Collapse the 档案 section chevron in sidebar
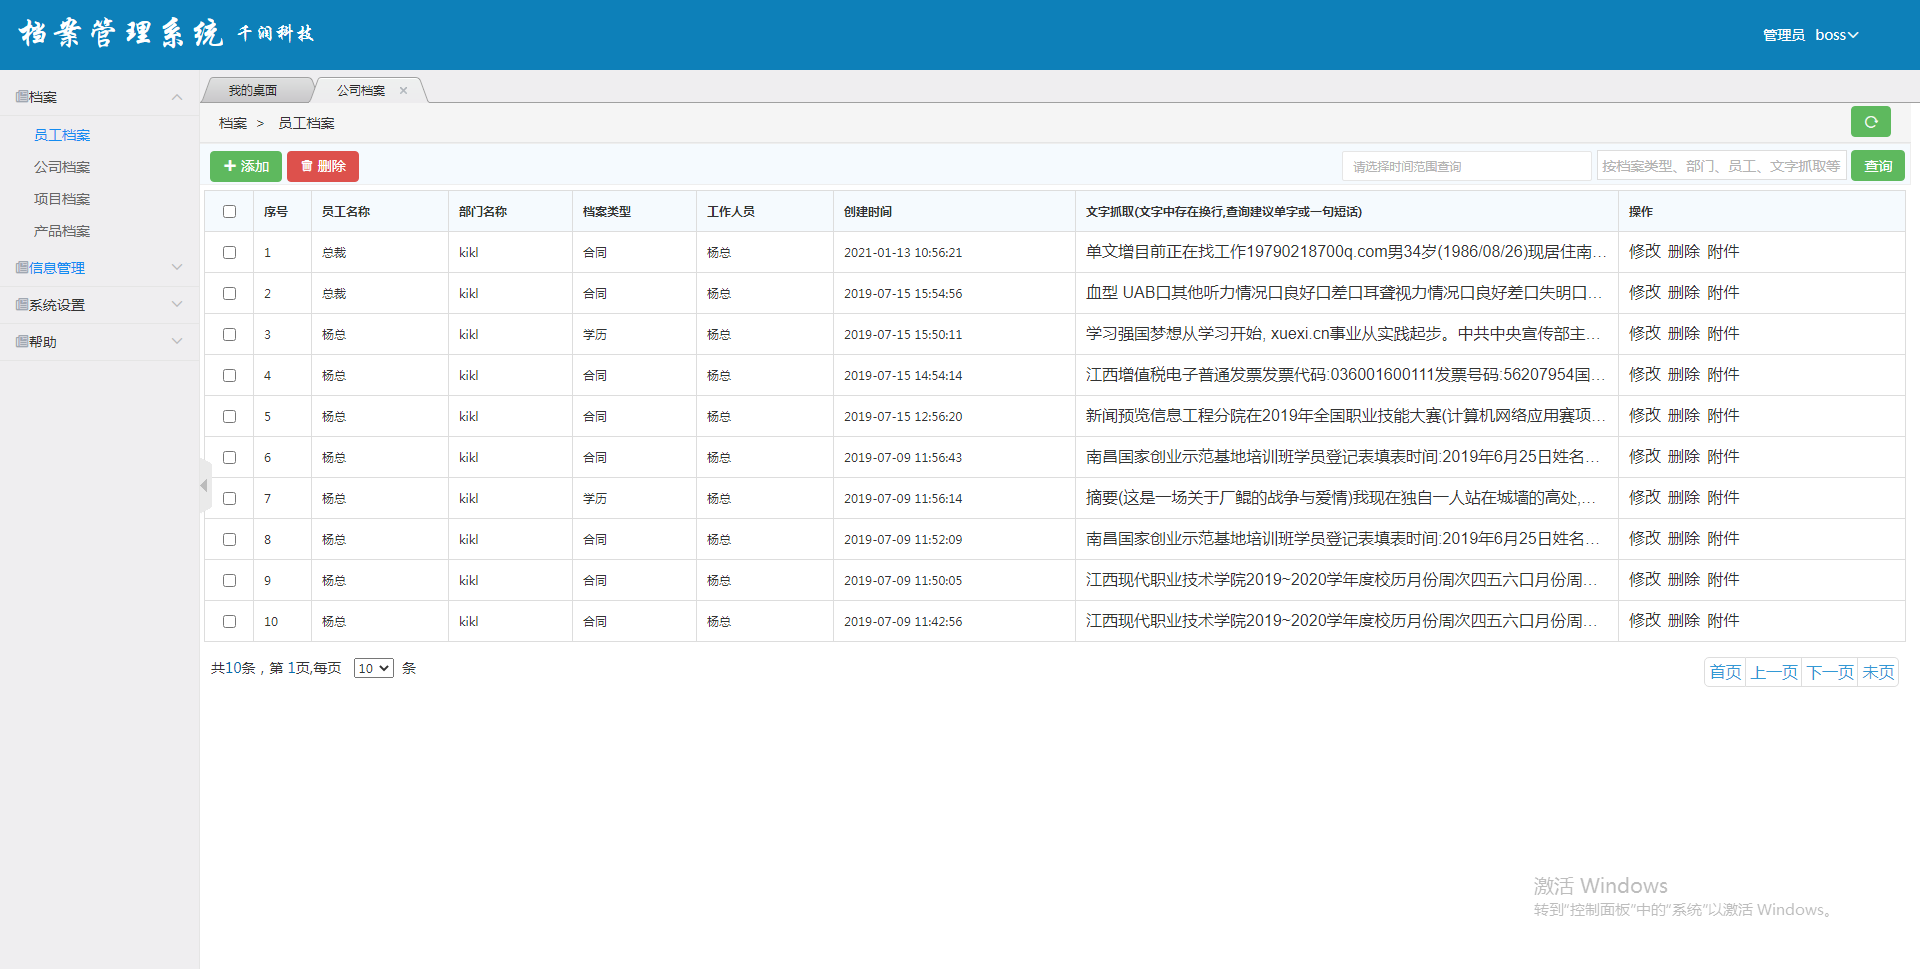 coord(177,97)
